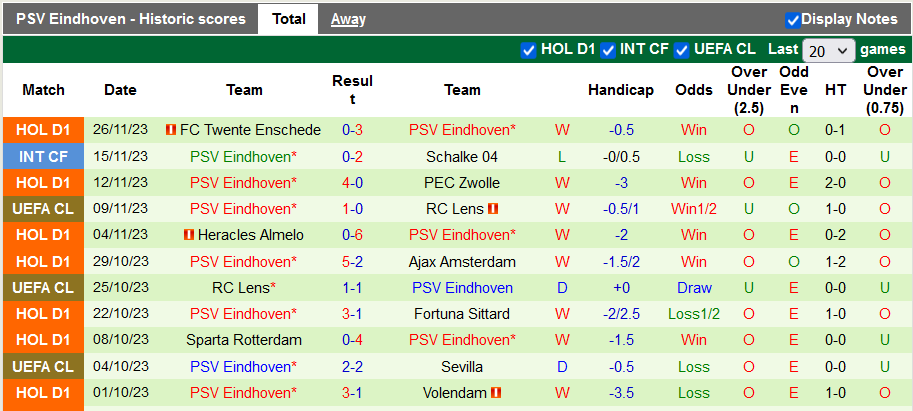The image size is (913, 411).
Task: Click the Sparta Rotterdam team name
Action: point(244,340)
